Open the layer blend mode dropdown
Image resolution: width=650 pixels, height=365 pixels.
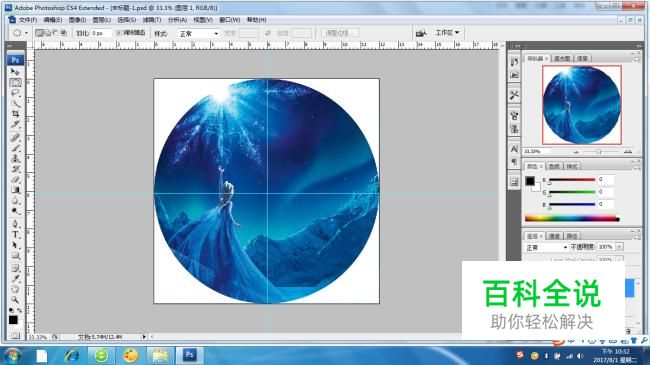pyautogui.click(x=546, y=247)
